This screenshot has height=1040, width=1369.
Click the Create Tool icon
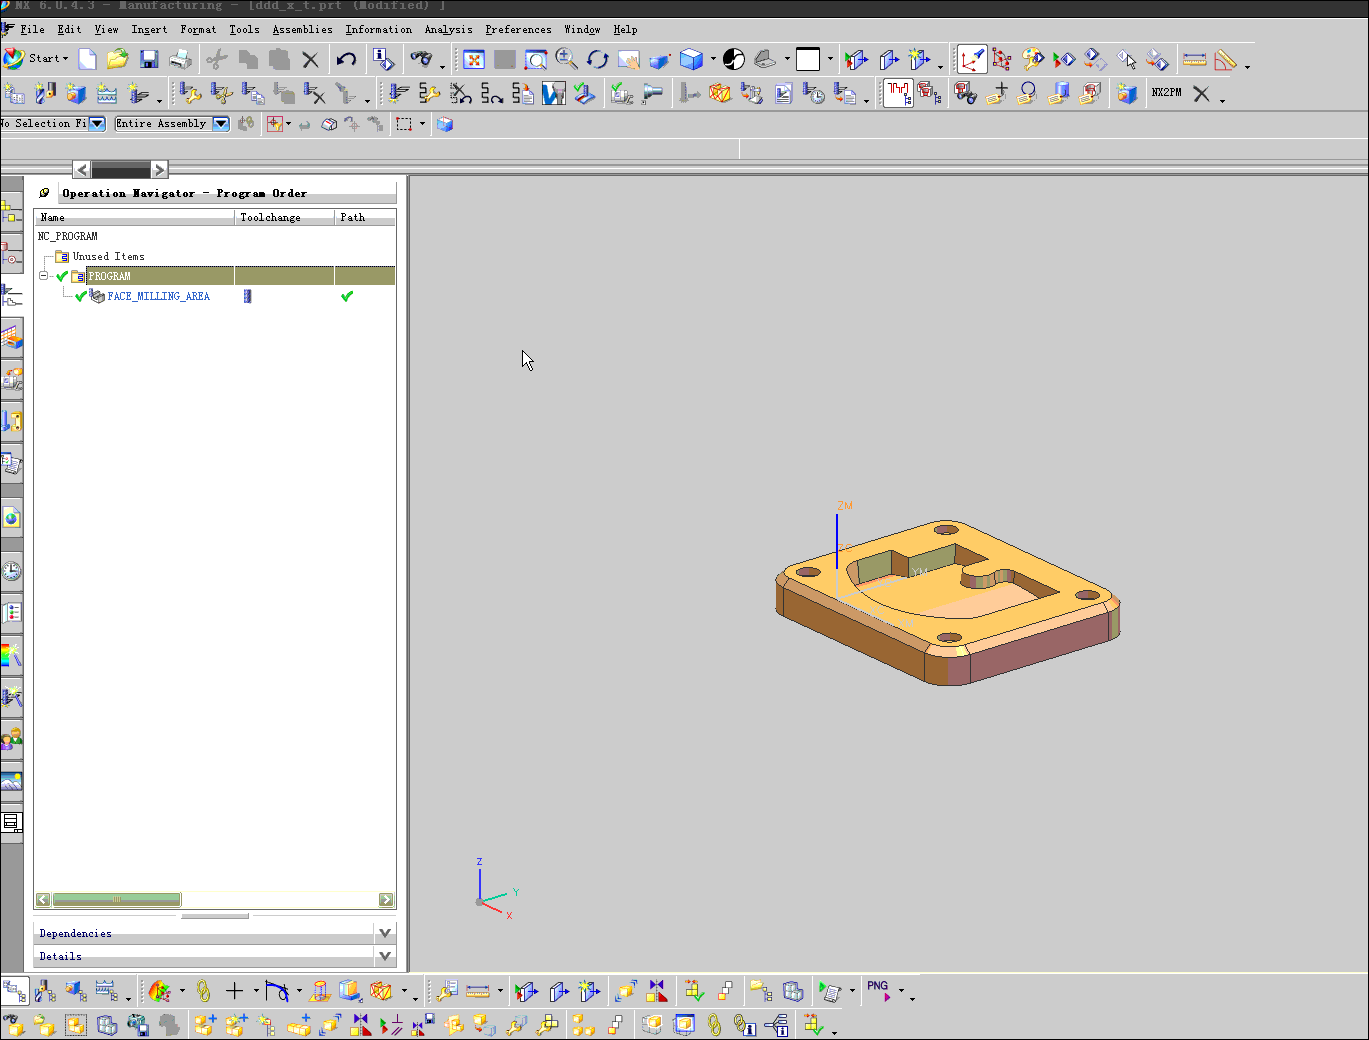(45, 94)
